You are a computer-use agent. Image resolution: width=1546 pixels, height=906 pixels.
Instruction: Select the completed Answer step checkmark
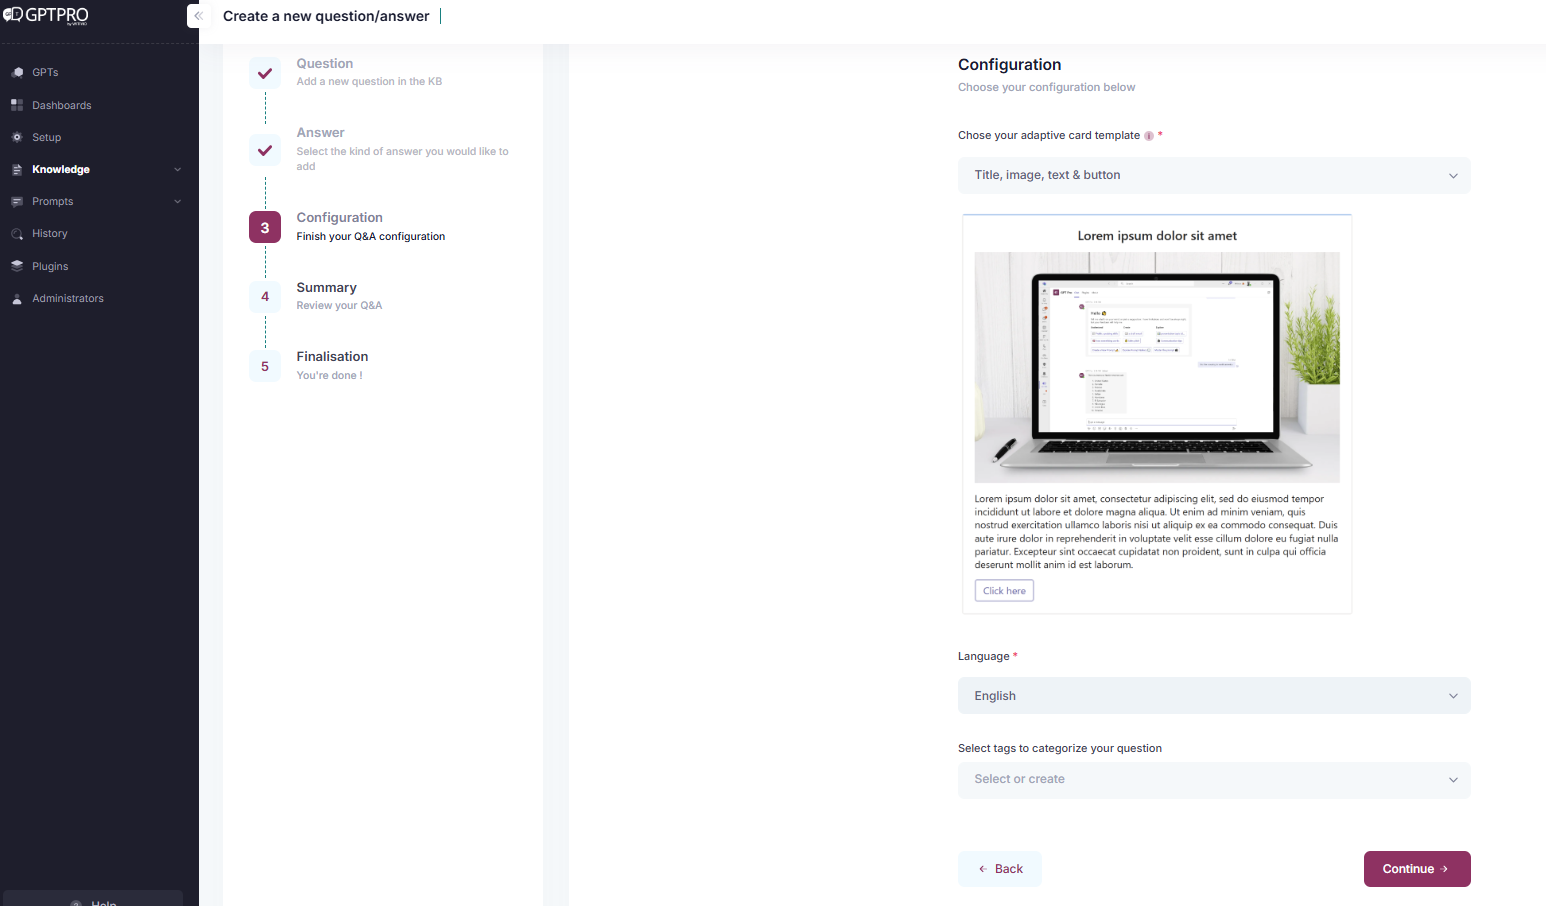click(264, 150)
